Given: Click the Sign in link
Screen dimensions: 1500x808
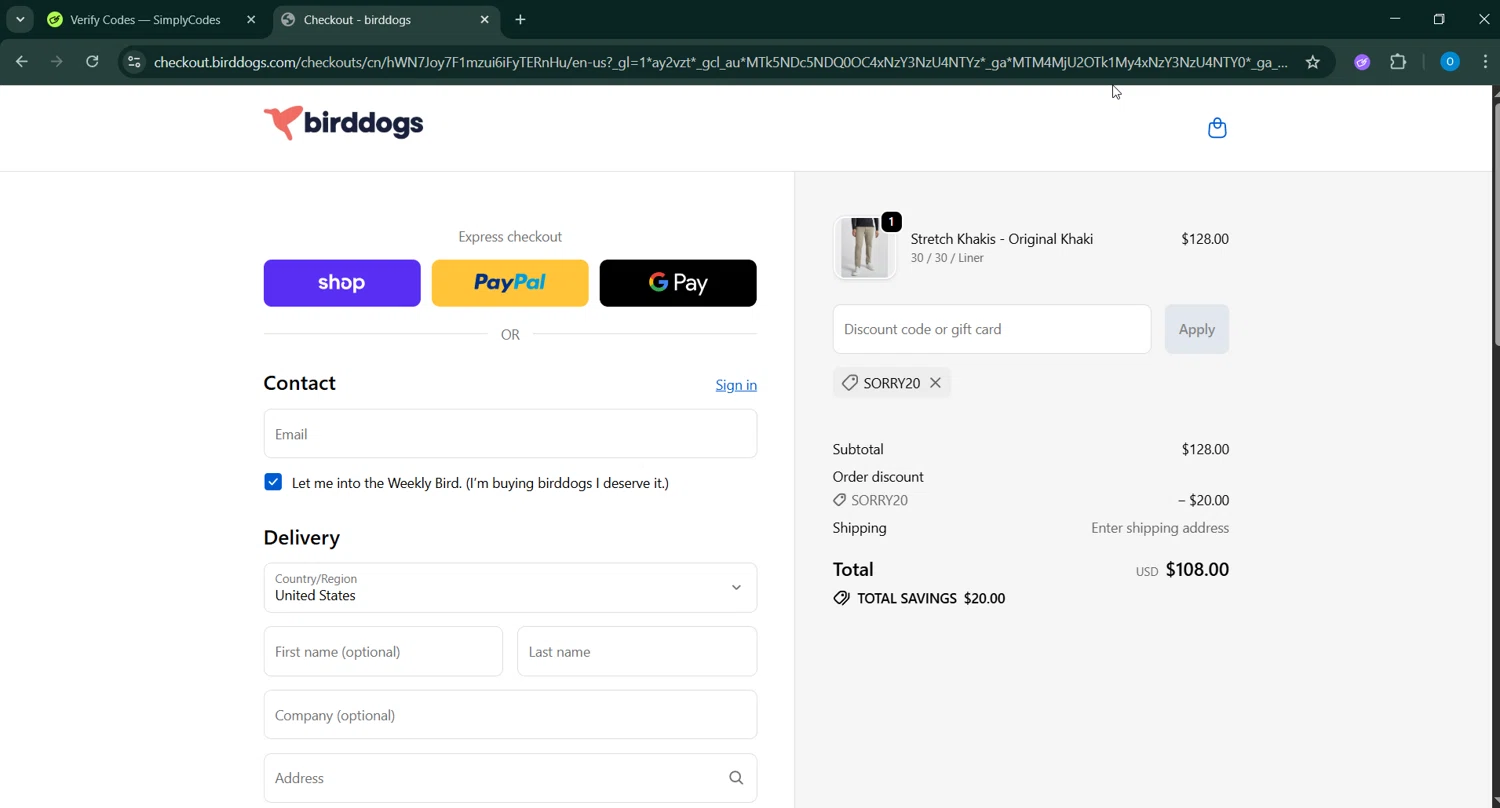Looking at the screenshot, I should pos(736,385).
